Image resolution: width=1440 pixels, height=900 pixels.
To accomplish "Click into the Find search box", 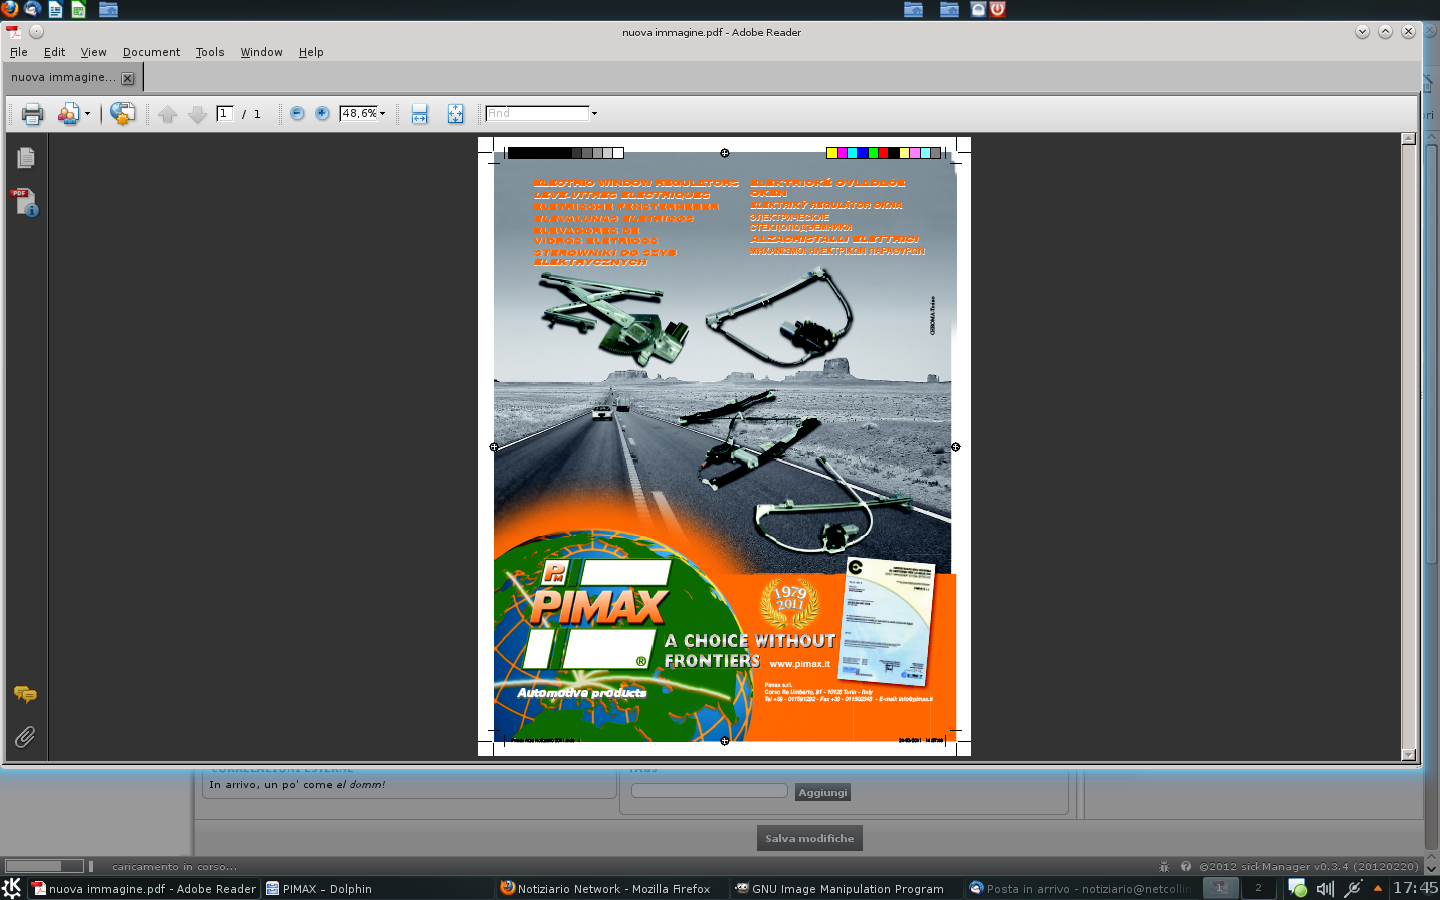I will click(537, 113).
